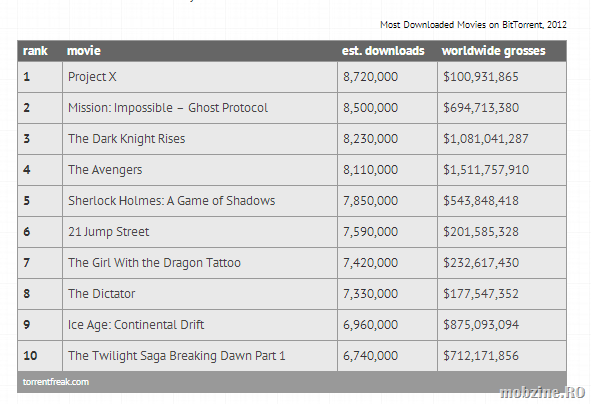This screenshot has width=591, height=404.
Task: Click The Twilight Saga Breaking Dawn Part 1
Action: (176, 356)
